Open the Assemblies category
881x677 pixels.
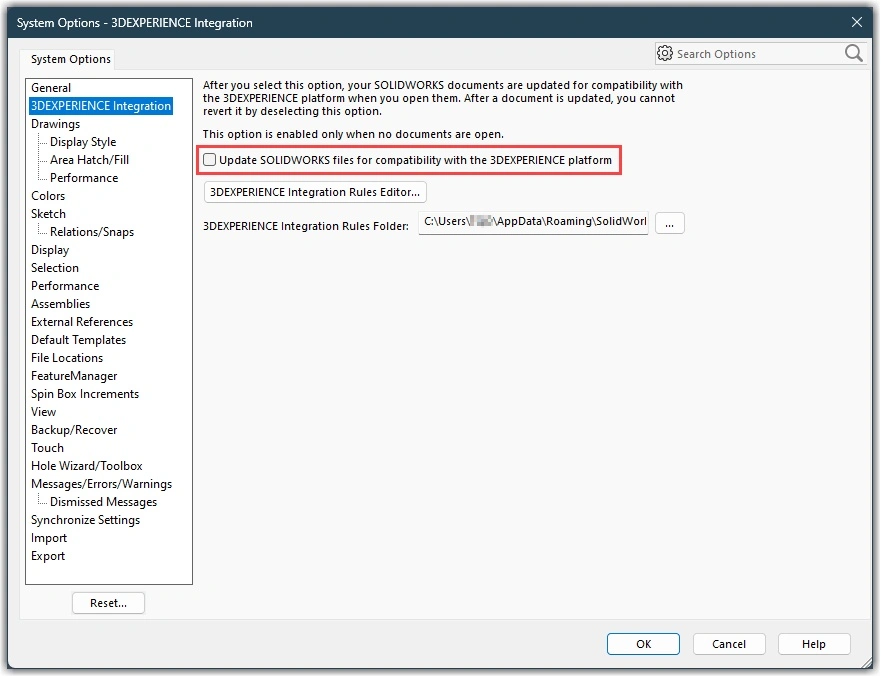click(61, 304)
